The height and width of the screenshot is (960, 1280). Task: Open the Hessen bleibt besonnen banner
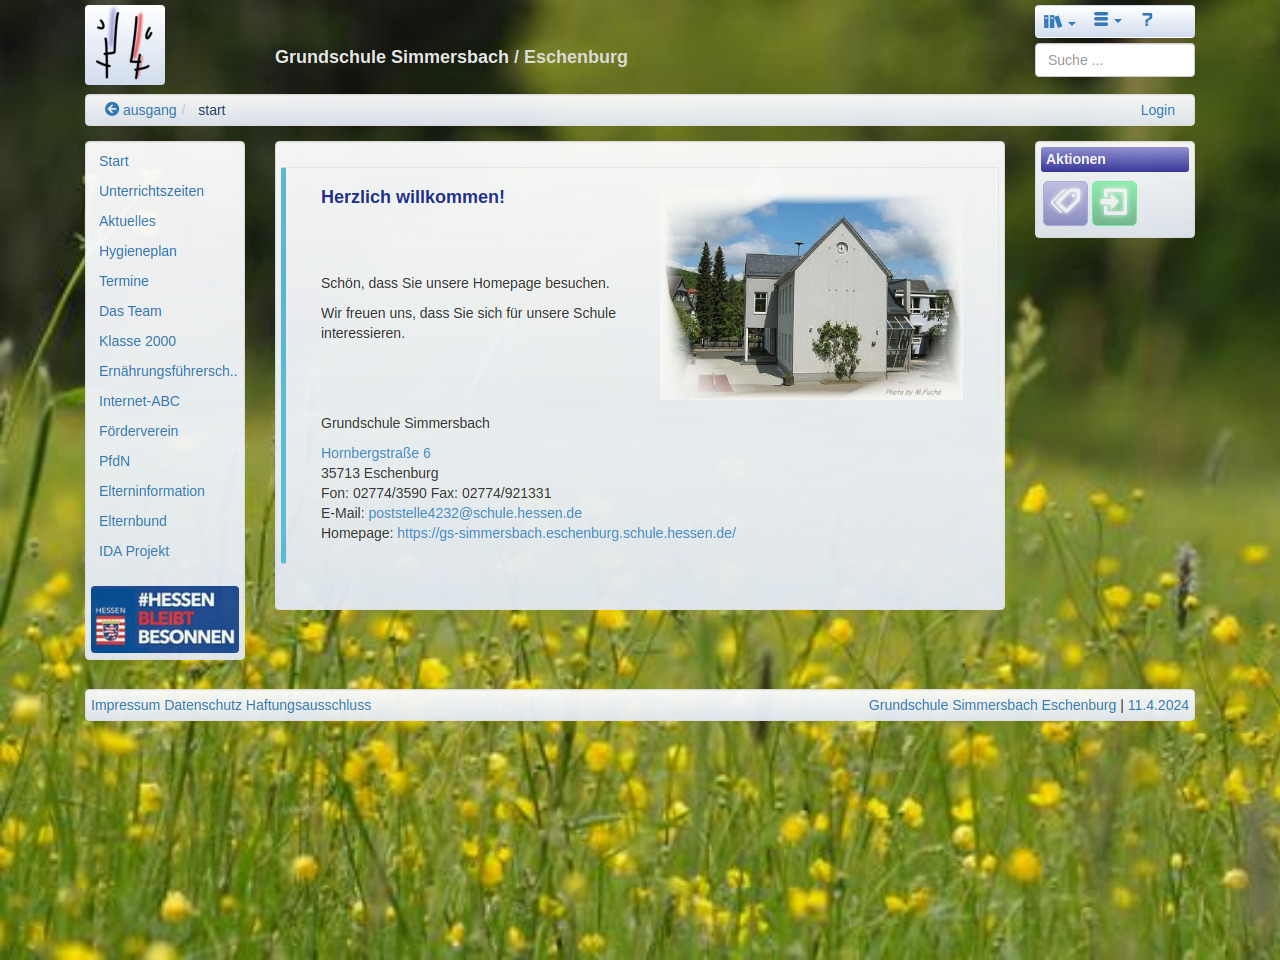[x=165, y=619]
